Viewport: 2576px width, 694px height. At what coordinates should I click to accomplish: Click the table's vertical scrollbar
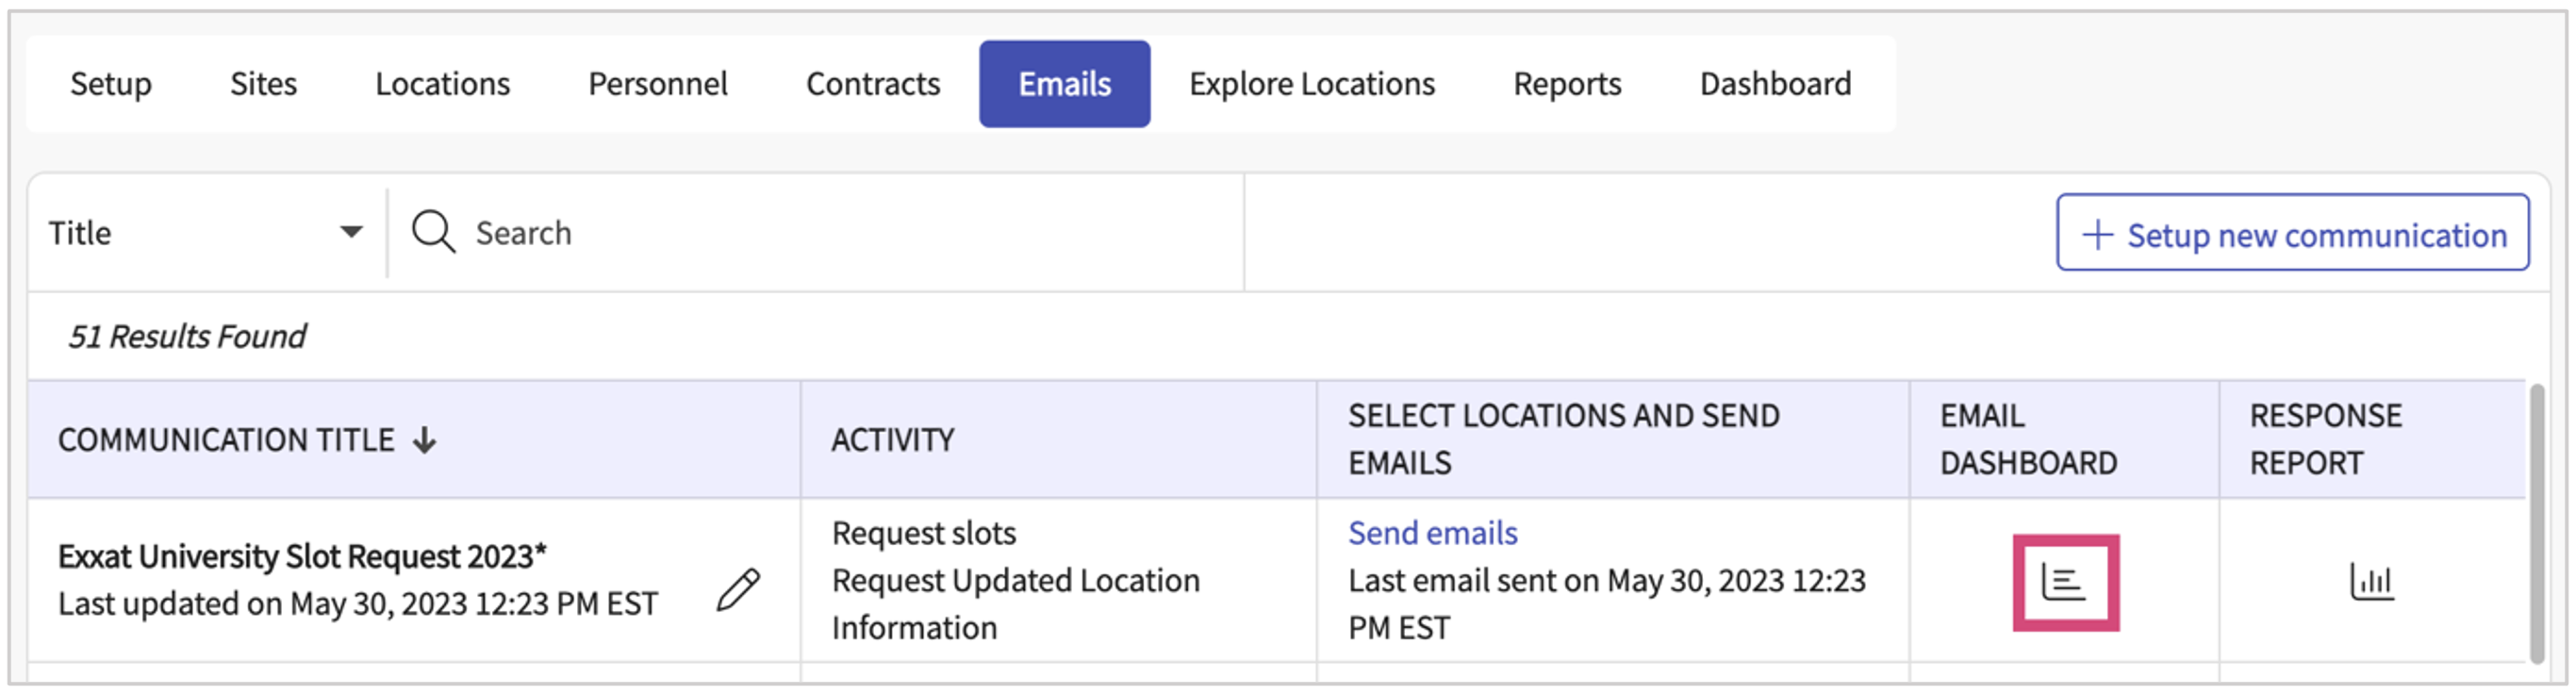(x=2536, y=520)
